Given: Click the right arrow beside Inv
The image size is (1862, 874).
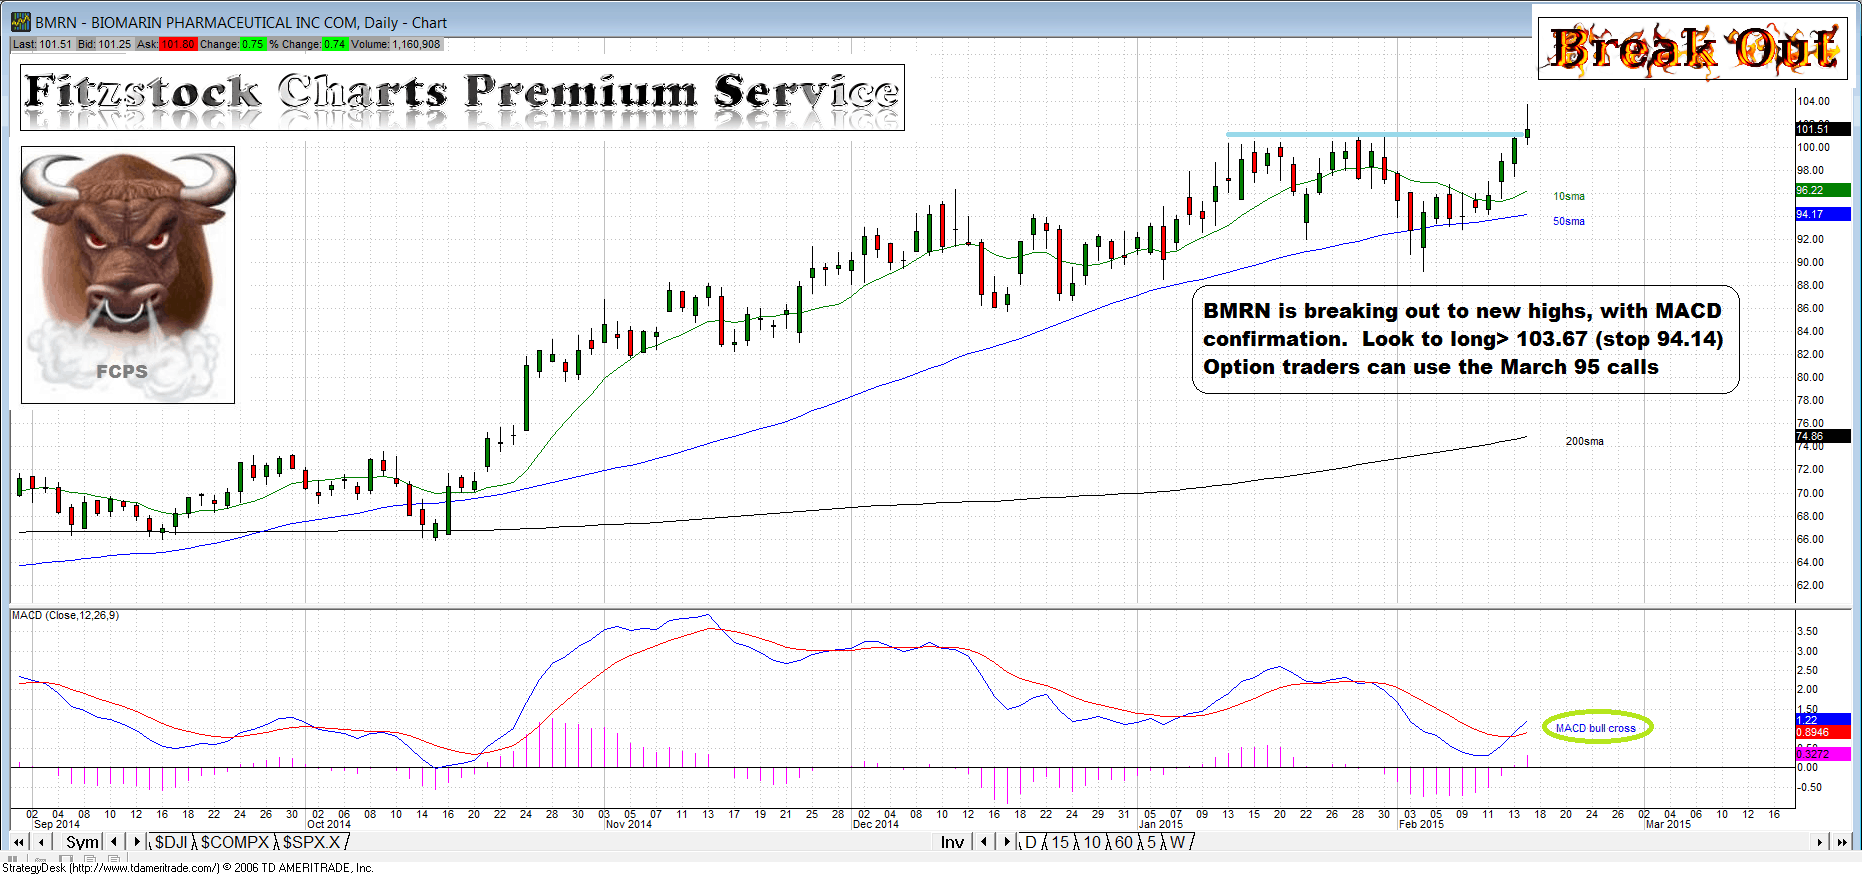Looking at the screenshot, I should click(x=1007, y=843).
